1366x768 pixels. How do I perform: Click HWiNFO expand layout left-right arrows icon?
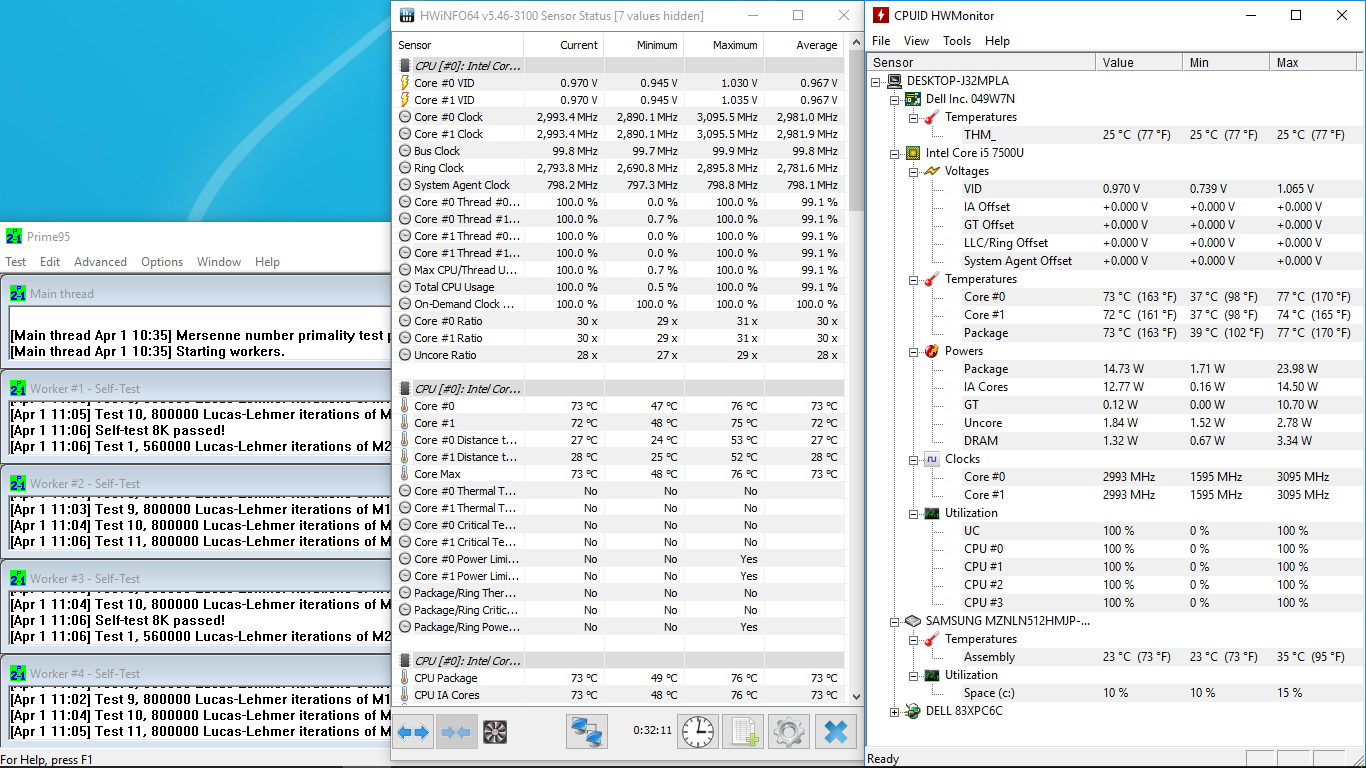tap(413, 732)
